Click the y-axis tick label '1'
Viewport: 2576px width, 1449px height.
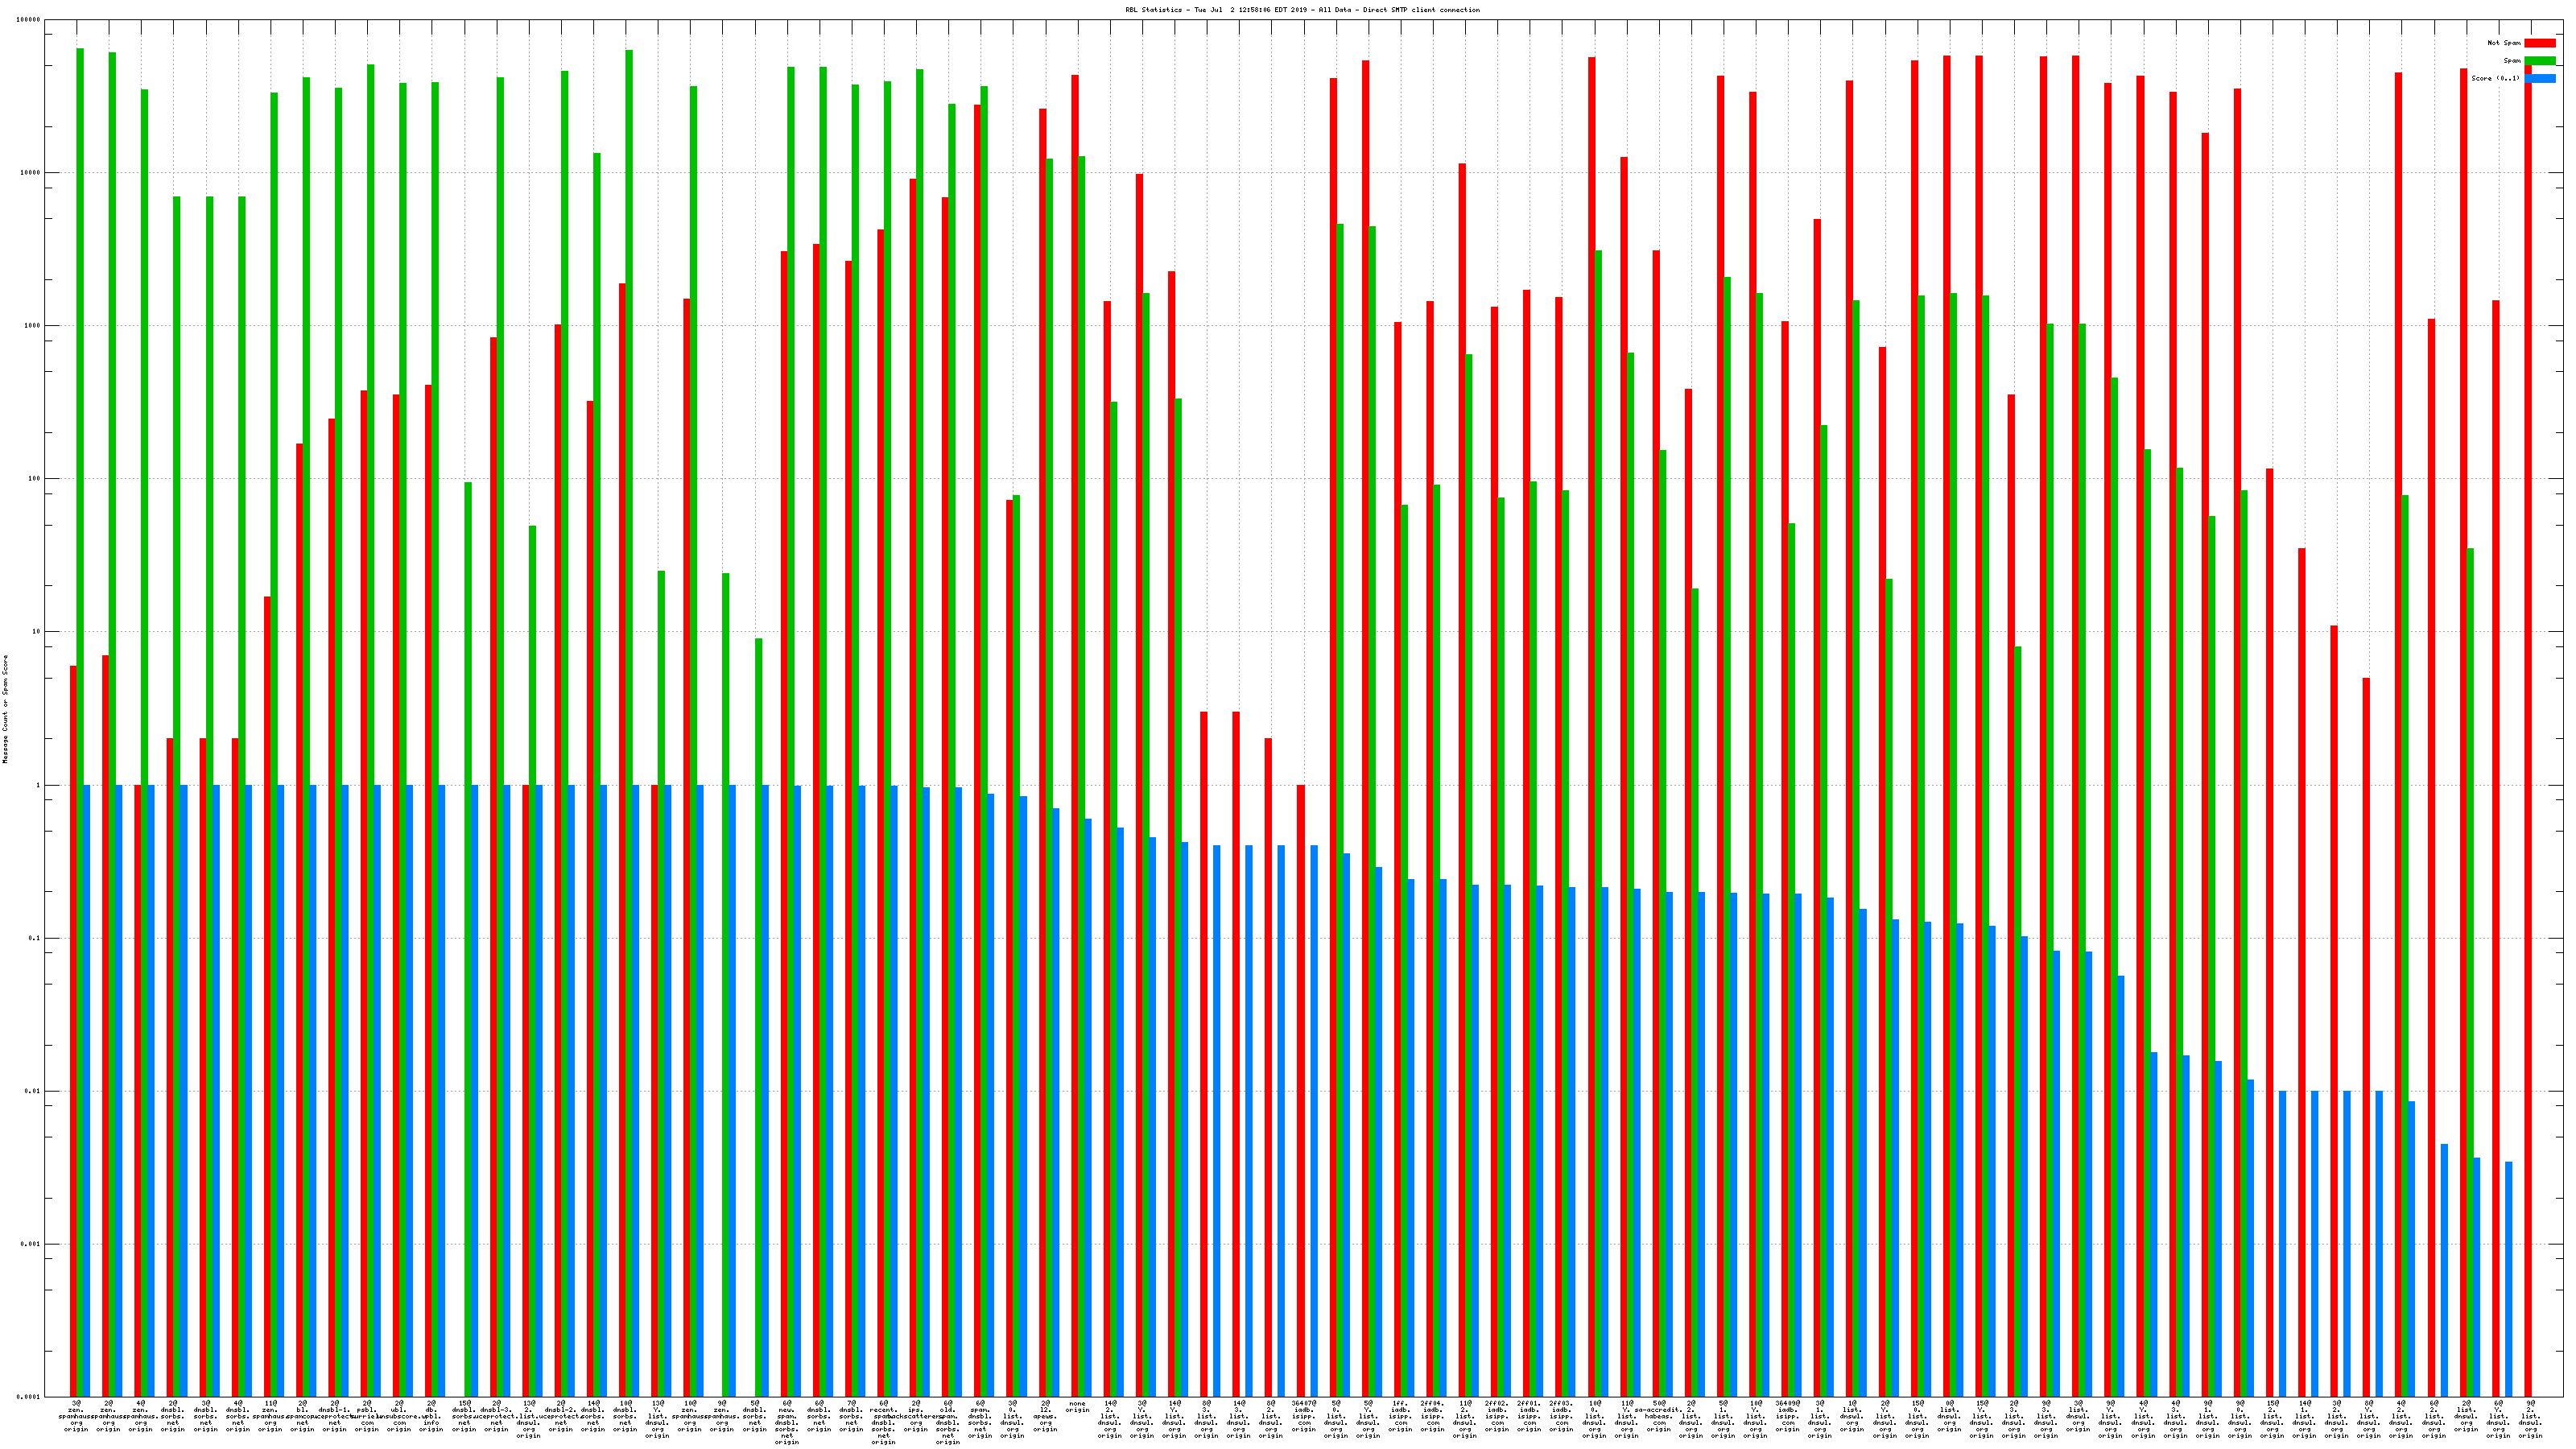[36, 785]
